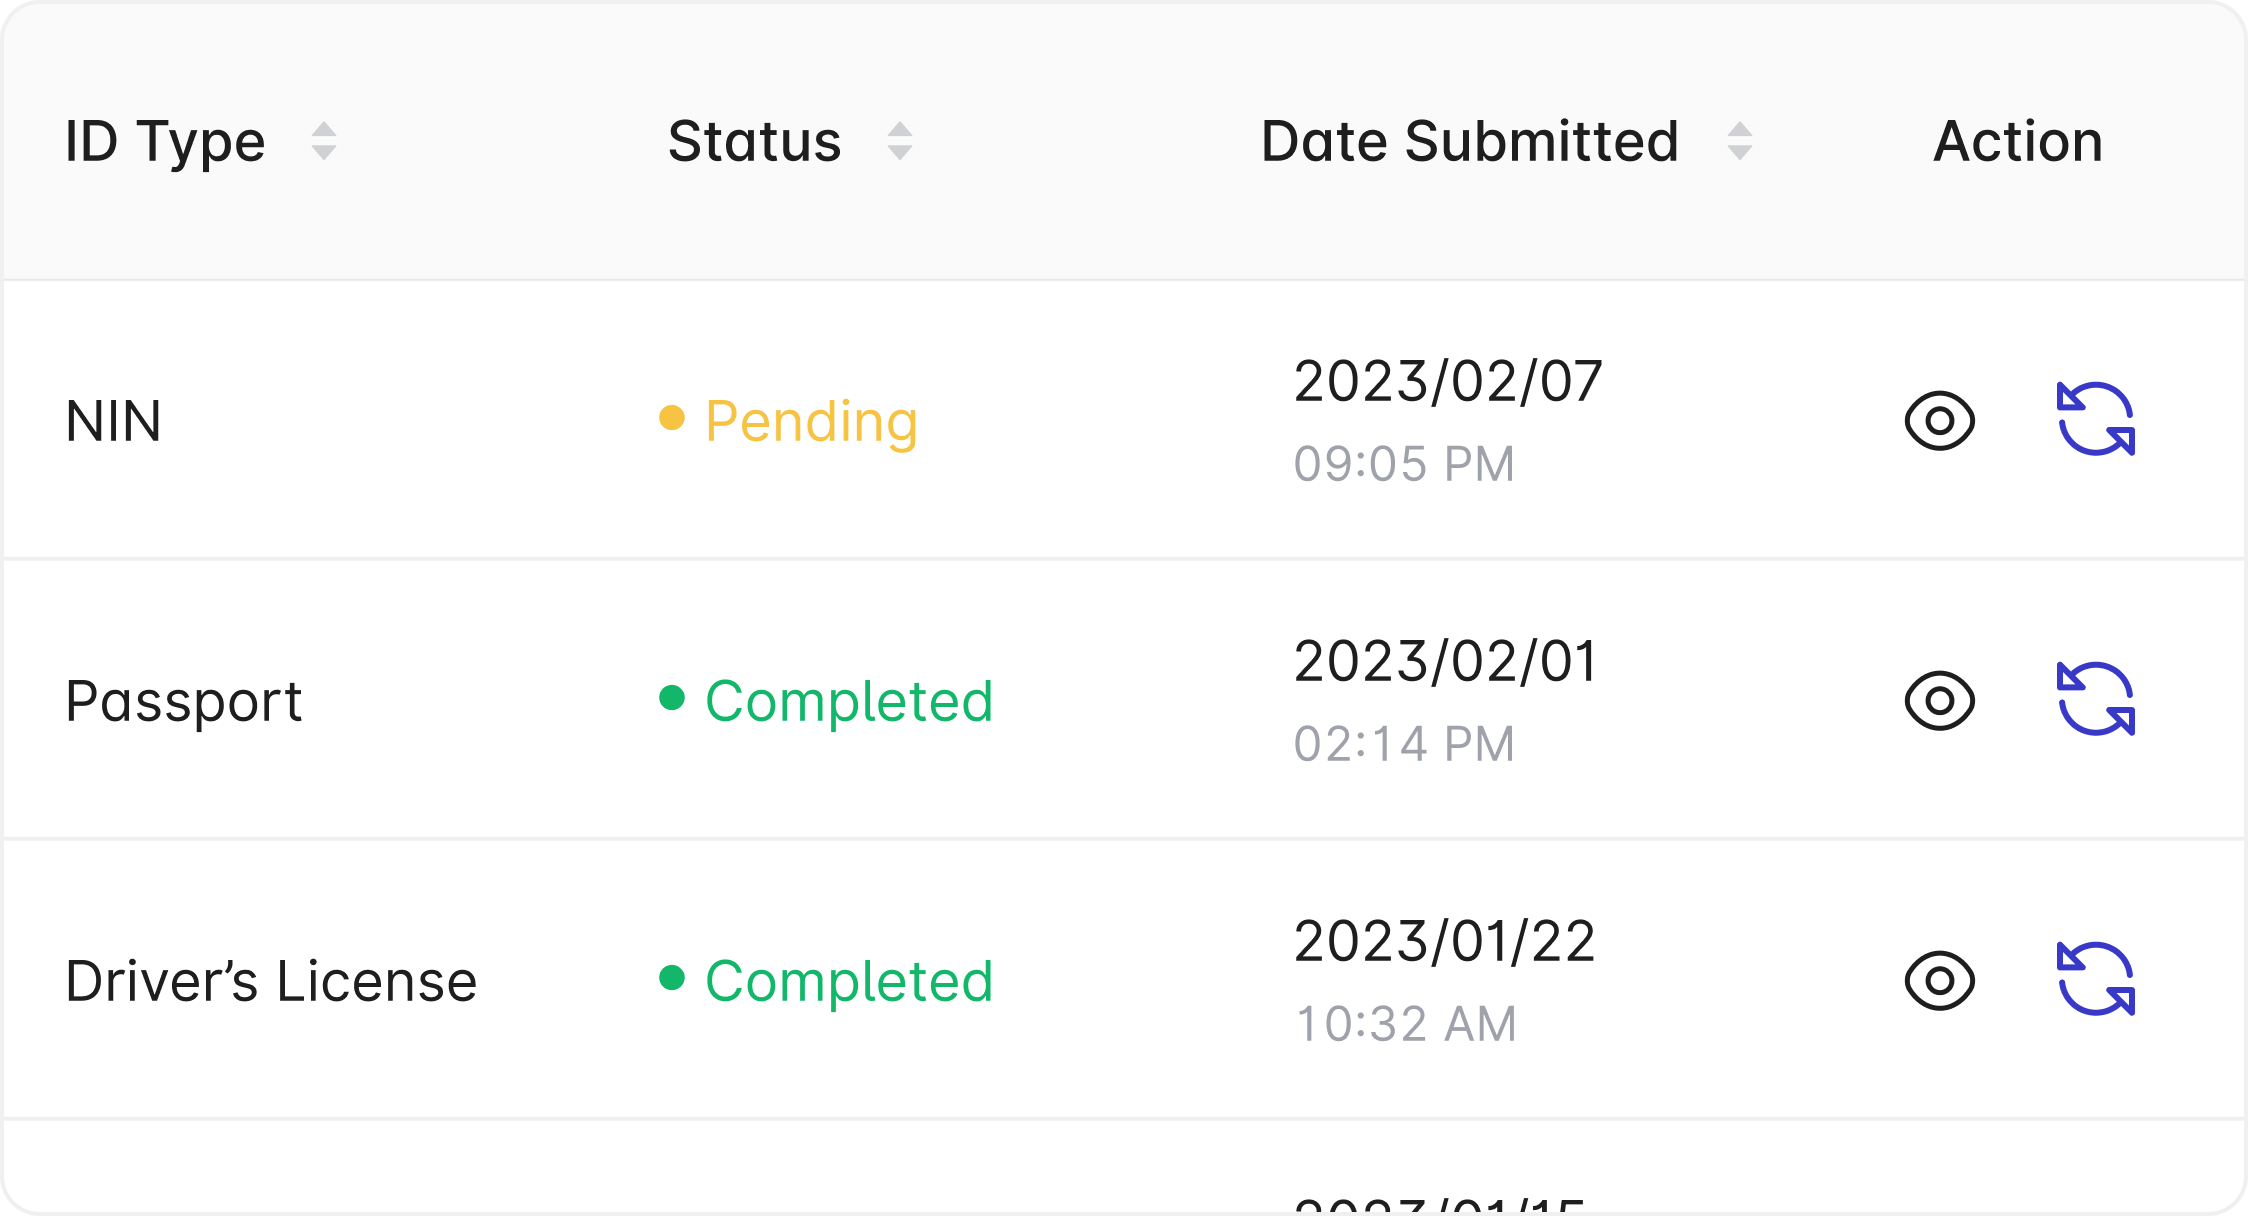Sort table by ID Type arrows
Image resolution: width=2248 pixels, height=1216 pixels.
323,141
